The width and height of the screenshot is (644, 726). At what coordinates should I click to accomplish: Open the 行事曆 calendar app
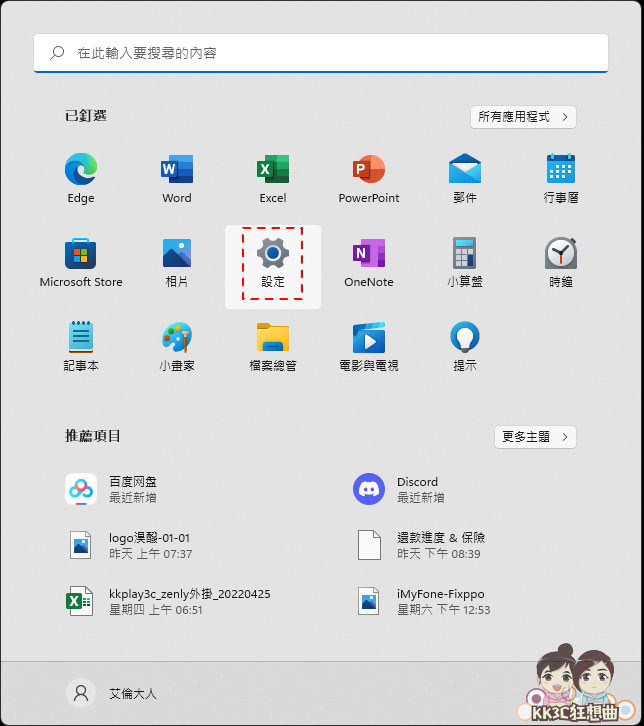coord(561,170)
